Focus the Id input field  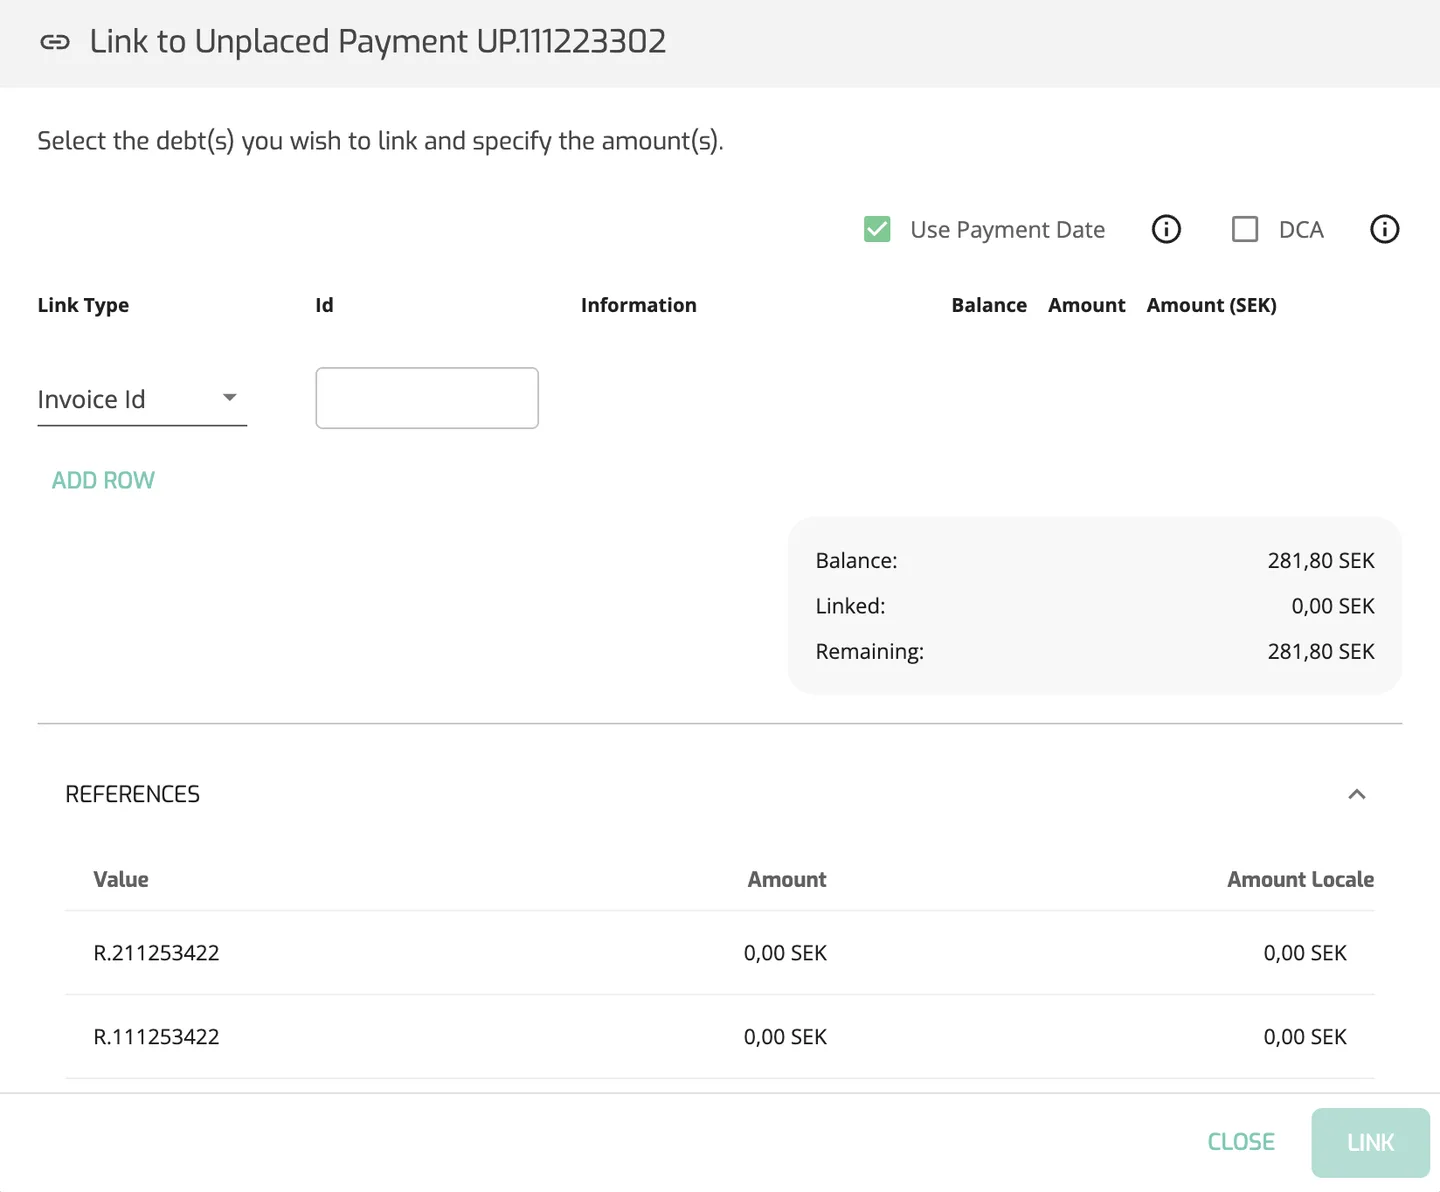pyautogui.click(x=427, y=398)
